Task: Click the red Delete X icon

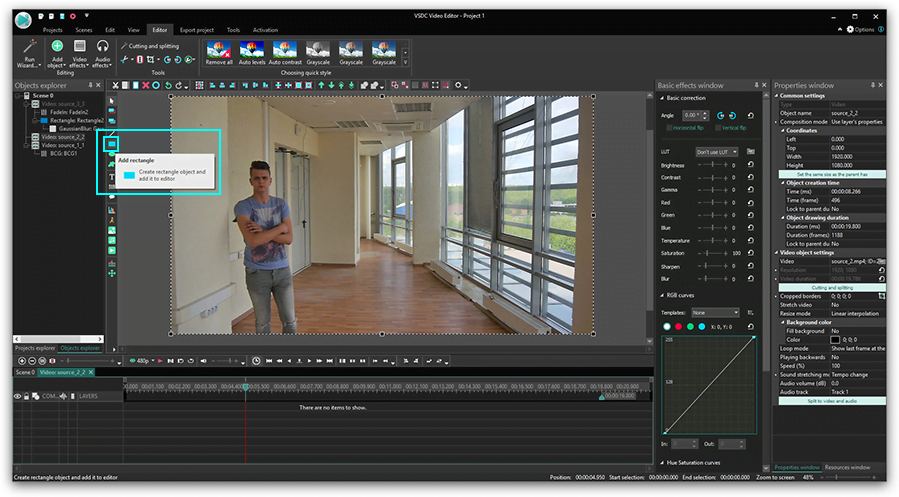Action: coord(146,85)
